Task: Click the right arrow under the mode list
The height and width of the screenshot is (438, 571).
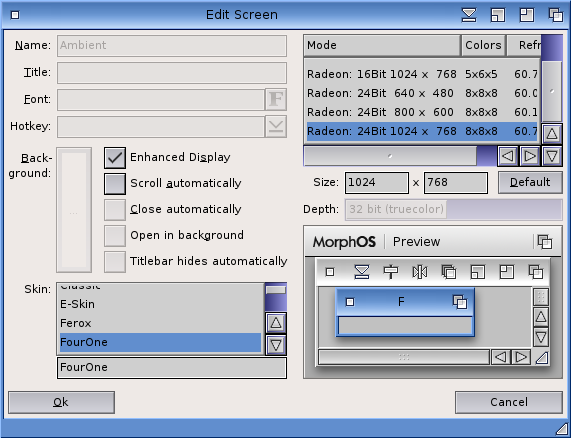Action: coord(530,156)
